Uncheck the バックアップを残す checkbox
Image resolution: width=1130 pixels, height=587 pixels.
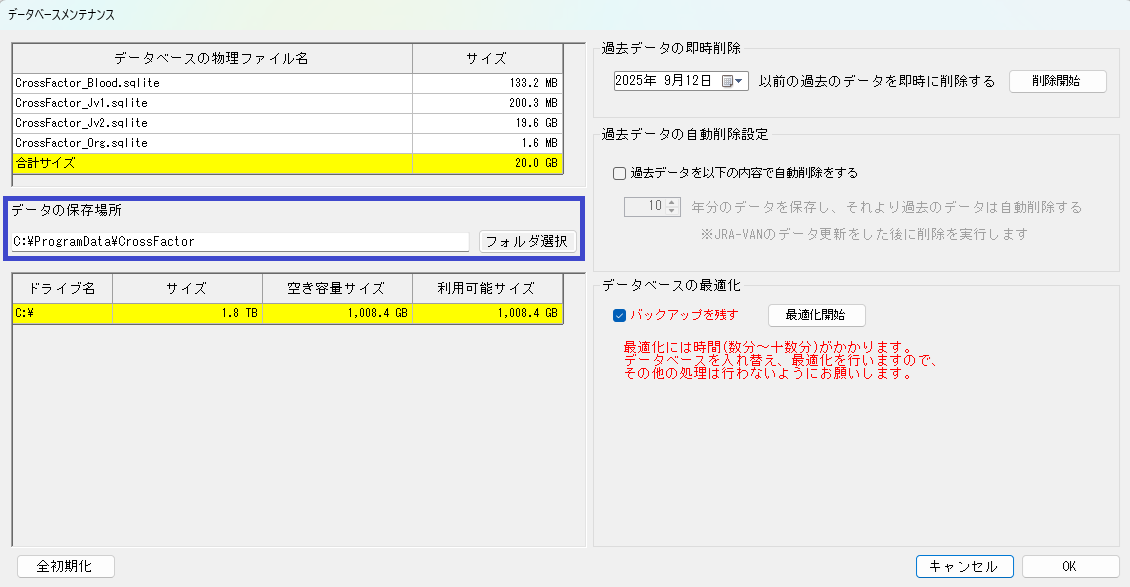[620, 315]
